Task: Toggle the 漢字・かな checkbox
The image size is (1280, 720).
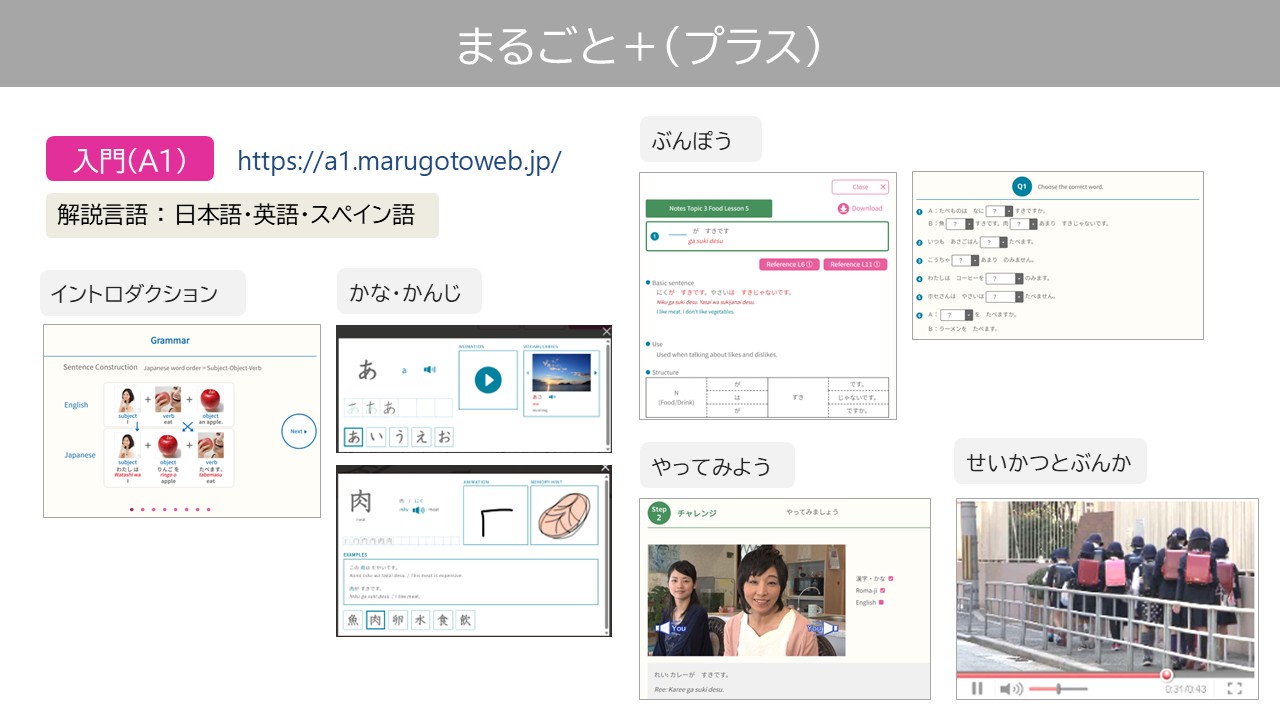Action: point(890,578)
